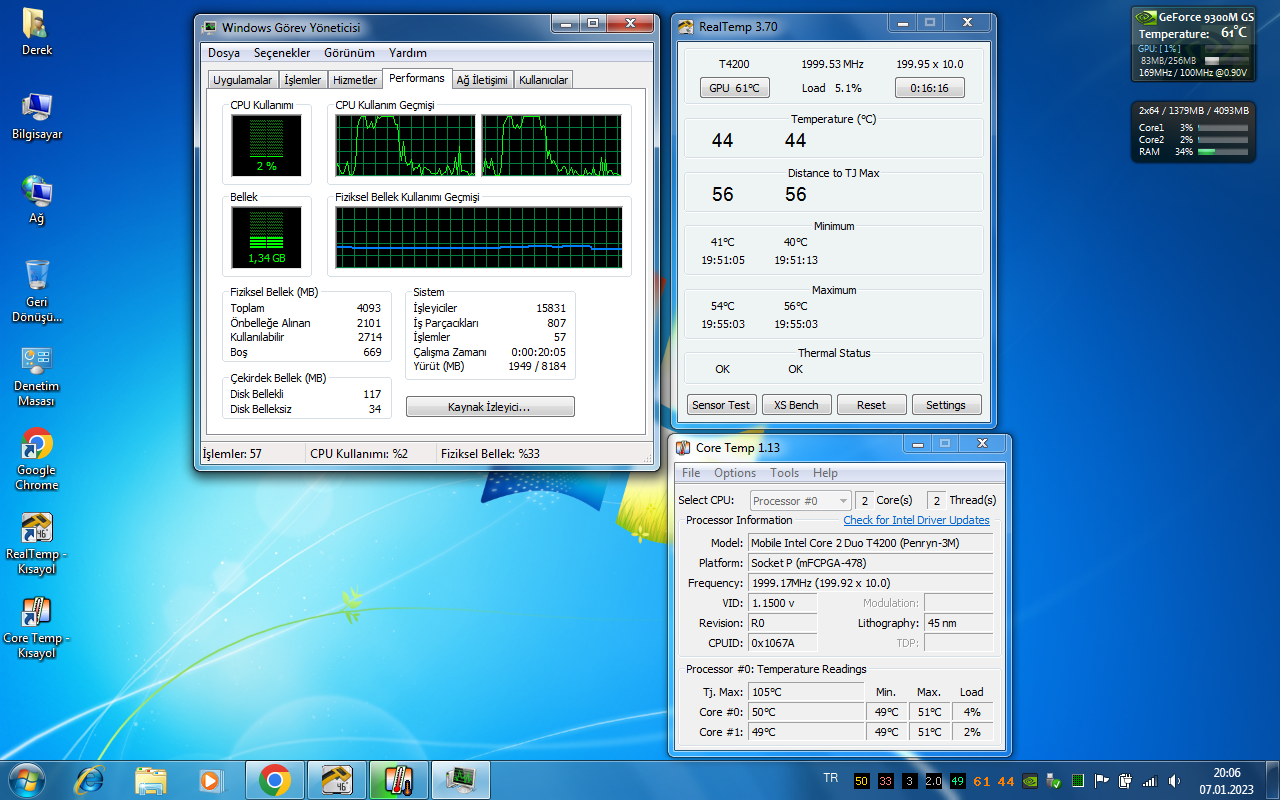Click the Check for Intel Driver Updates link
The image size is (1280, 800).
916,520
